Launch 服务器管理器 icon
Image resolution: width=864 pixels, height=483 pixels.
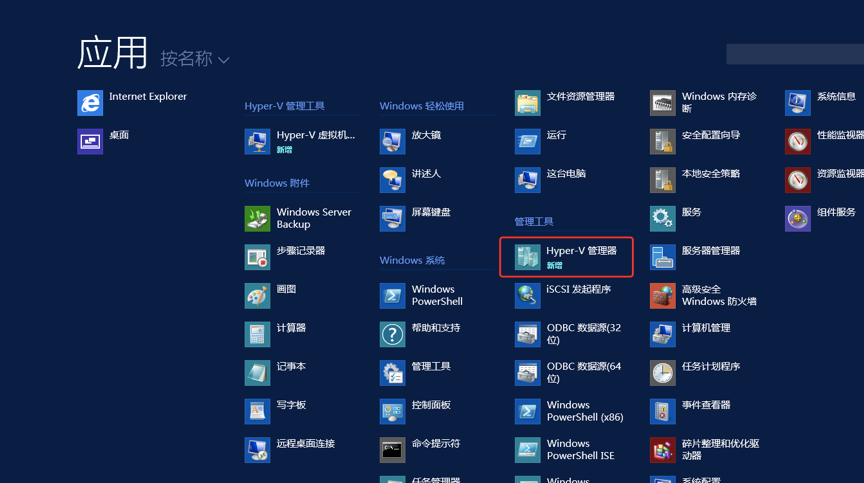pos(662,257)
